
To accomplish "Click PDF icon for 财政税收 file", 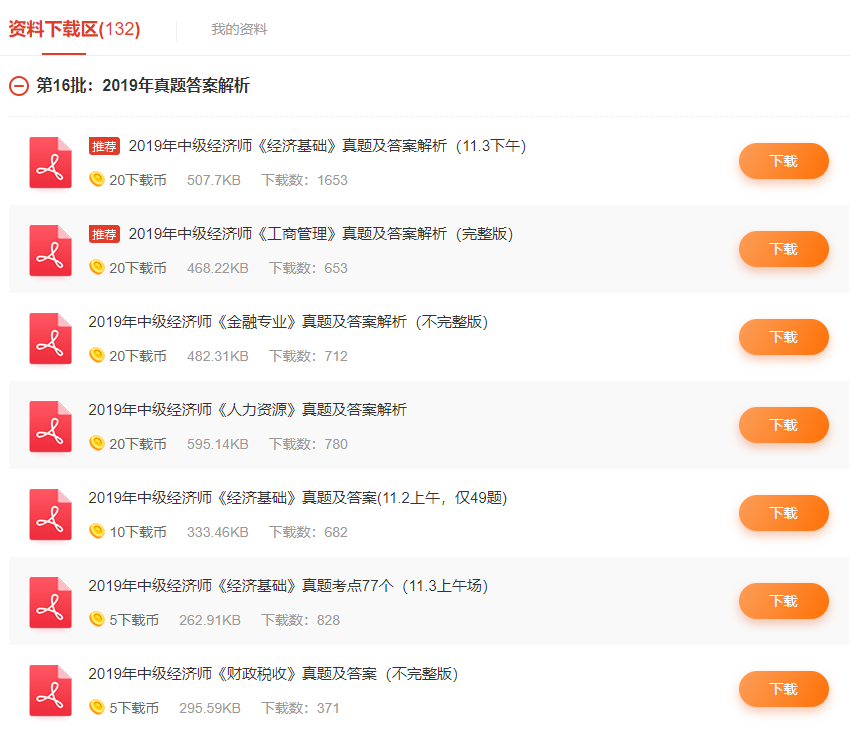I will pyautogui.click(x=50, y=690).
